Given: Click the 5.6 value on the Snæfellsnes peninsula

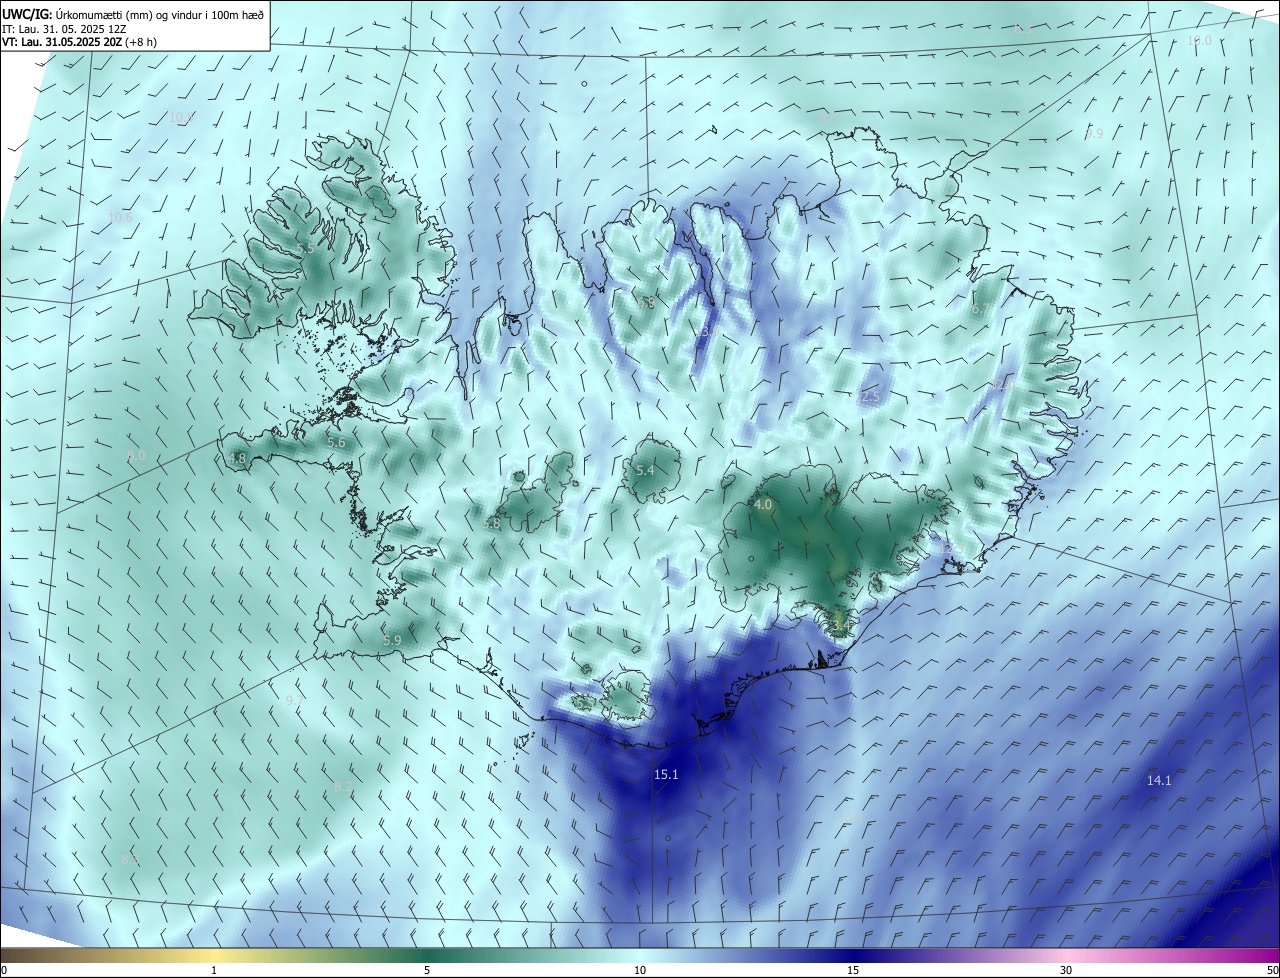Looking at the screenshot, I should 336,442.
